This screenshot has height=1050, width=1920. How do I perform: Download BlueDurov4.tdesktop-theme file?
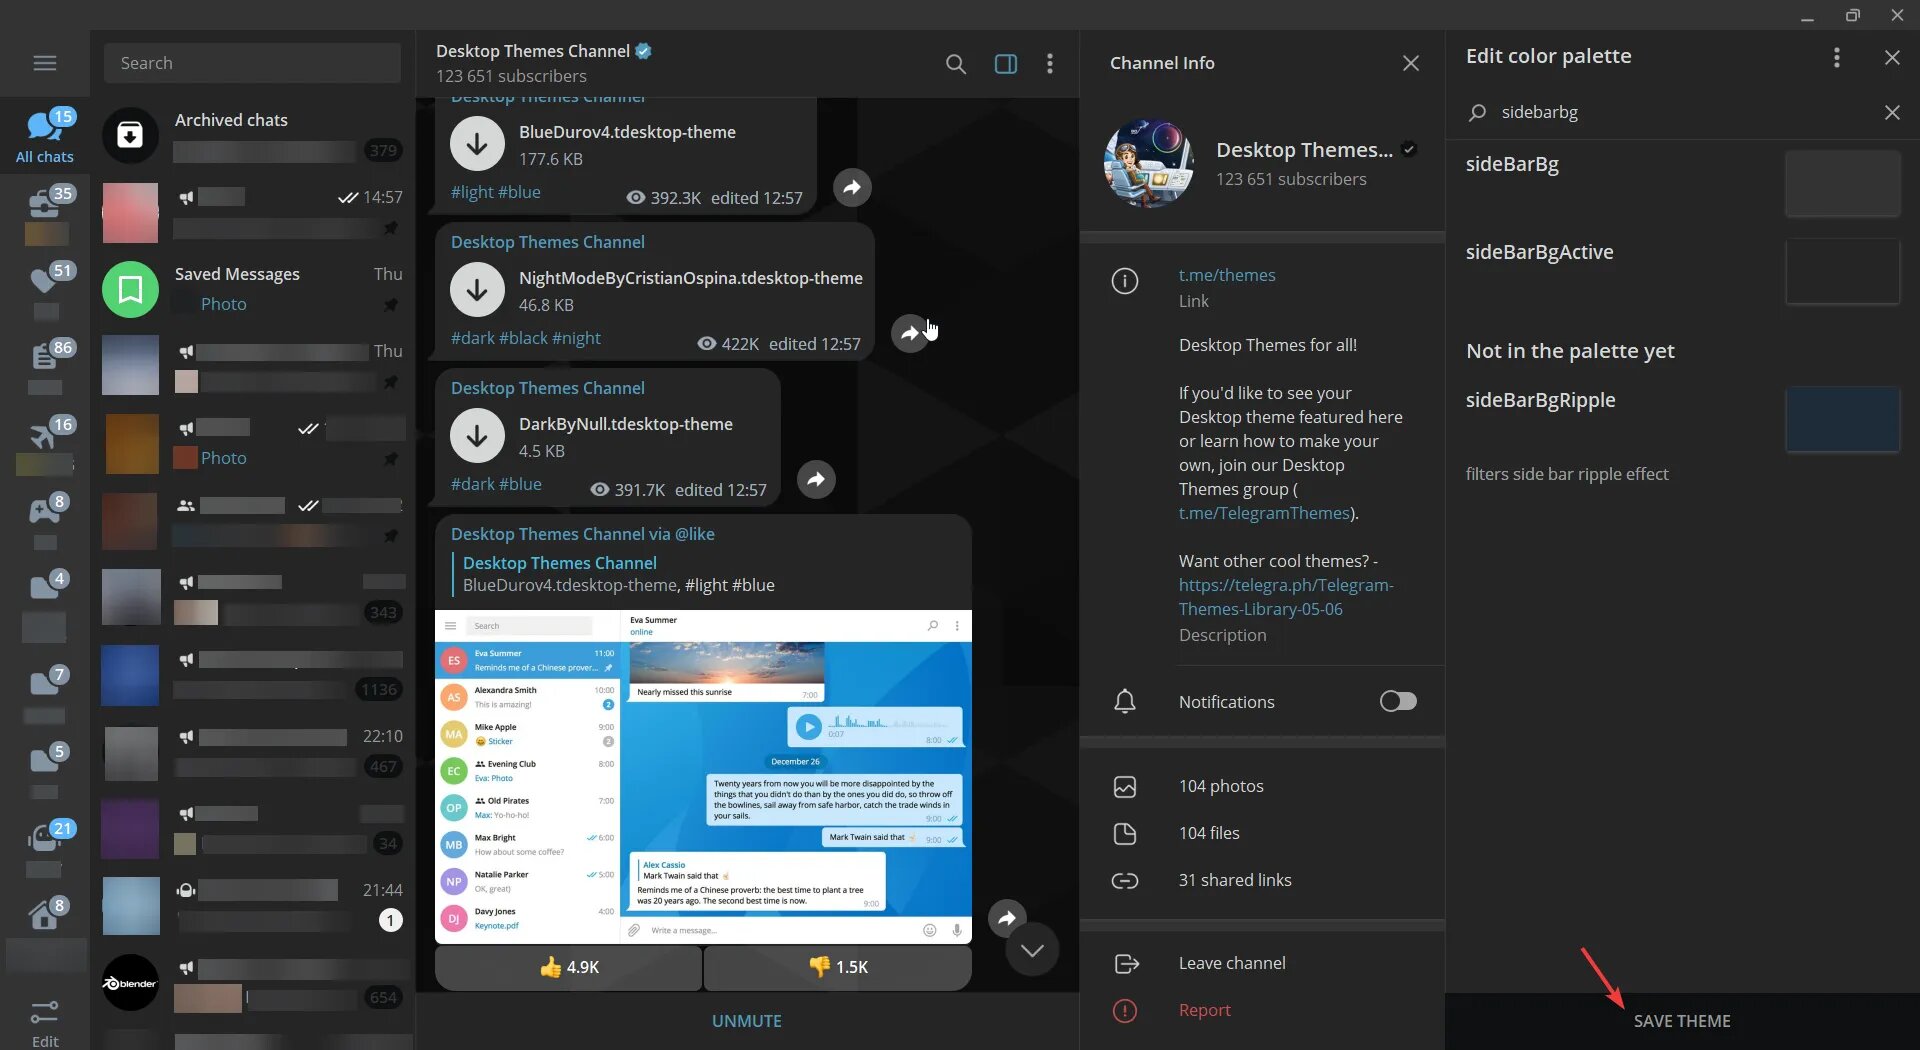(x=477, y=144)
